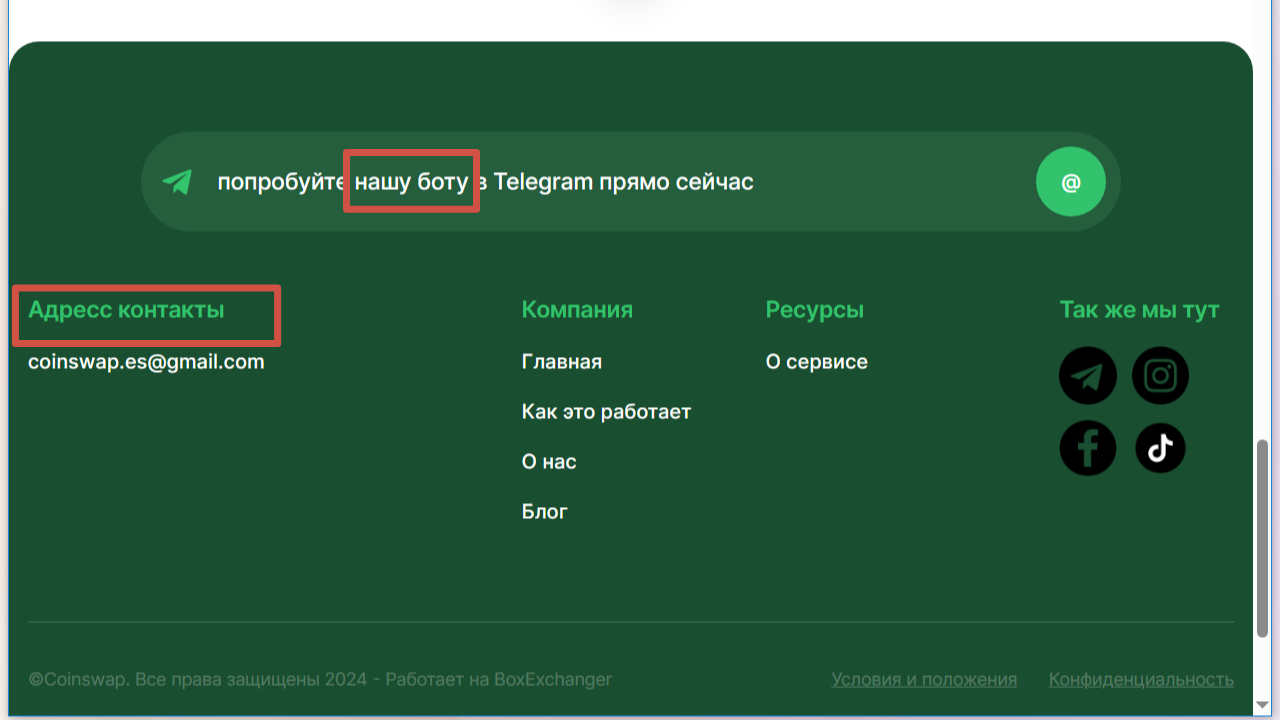Click the coinswap.es@gmail.com email link

click(x=146, y=362)
